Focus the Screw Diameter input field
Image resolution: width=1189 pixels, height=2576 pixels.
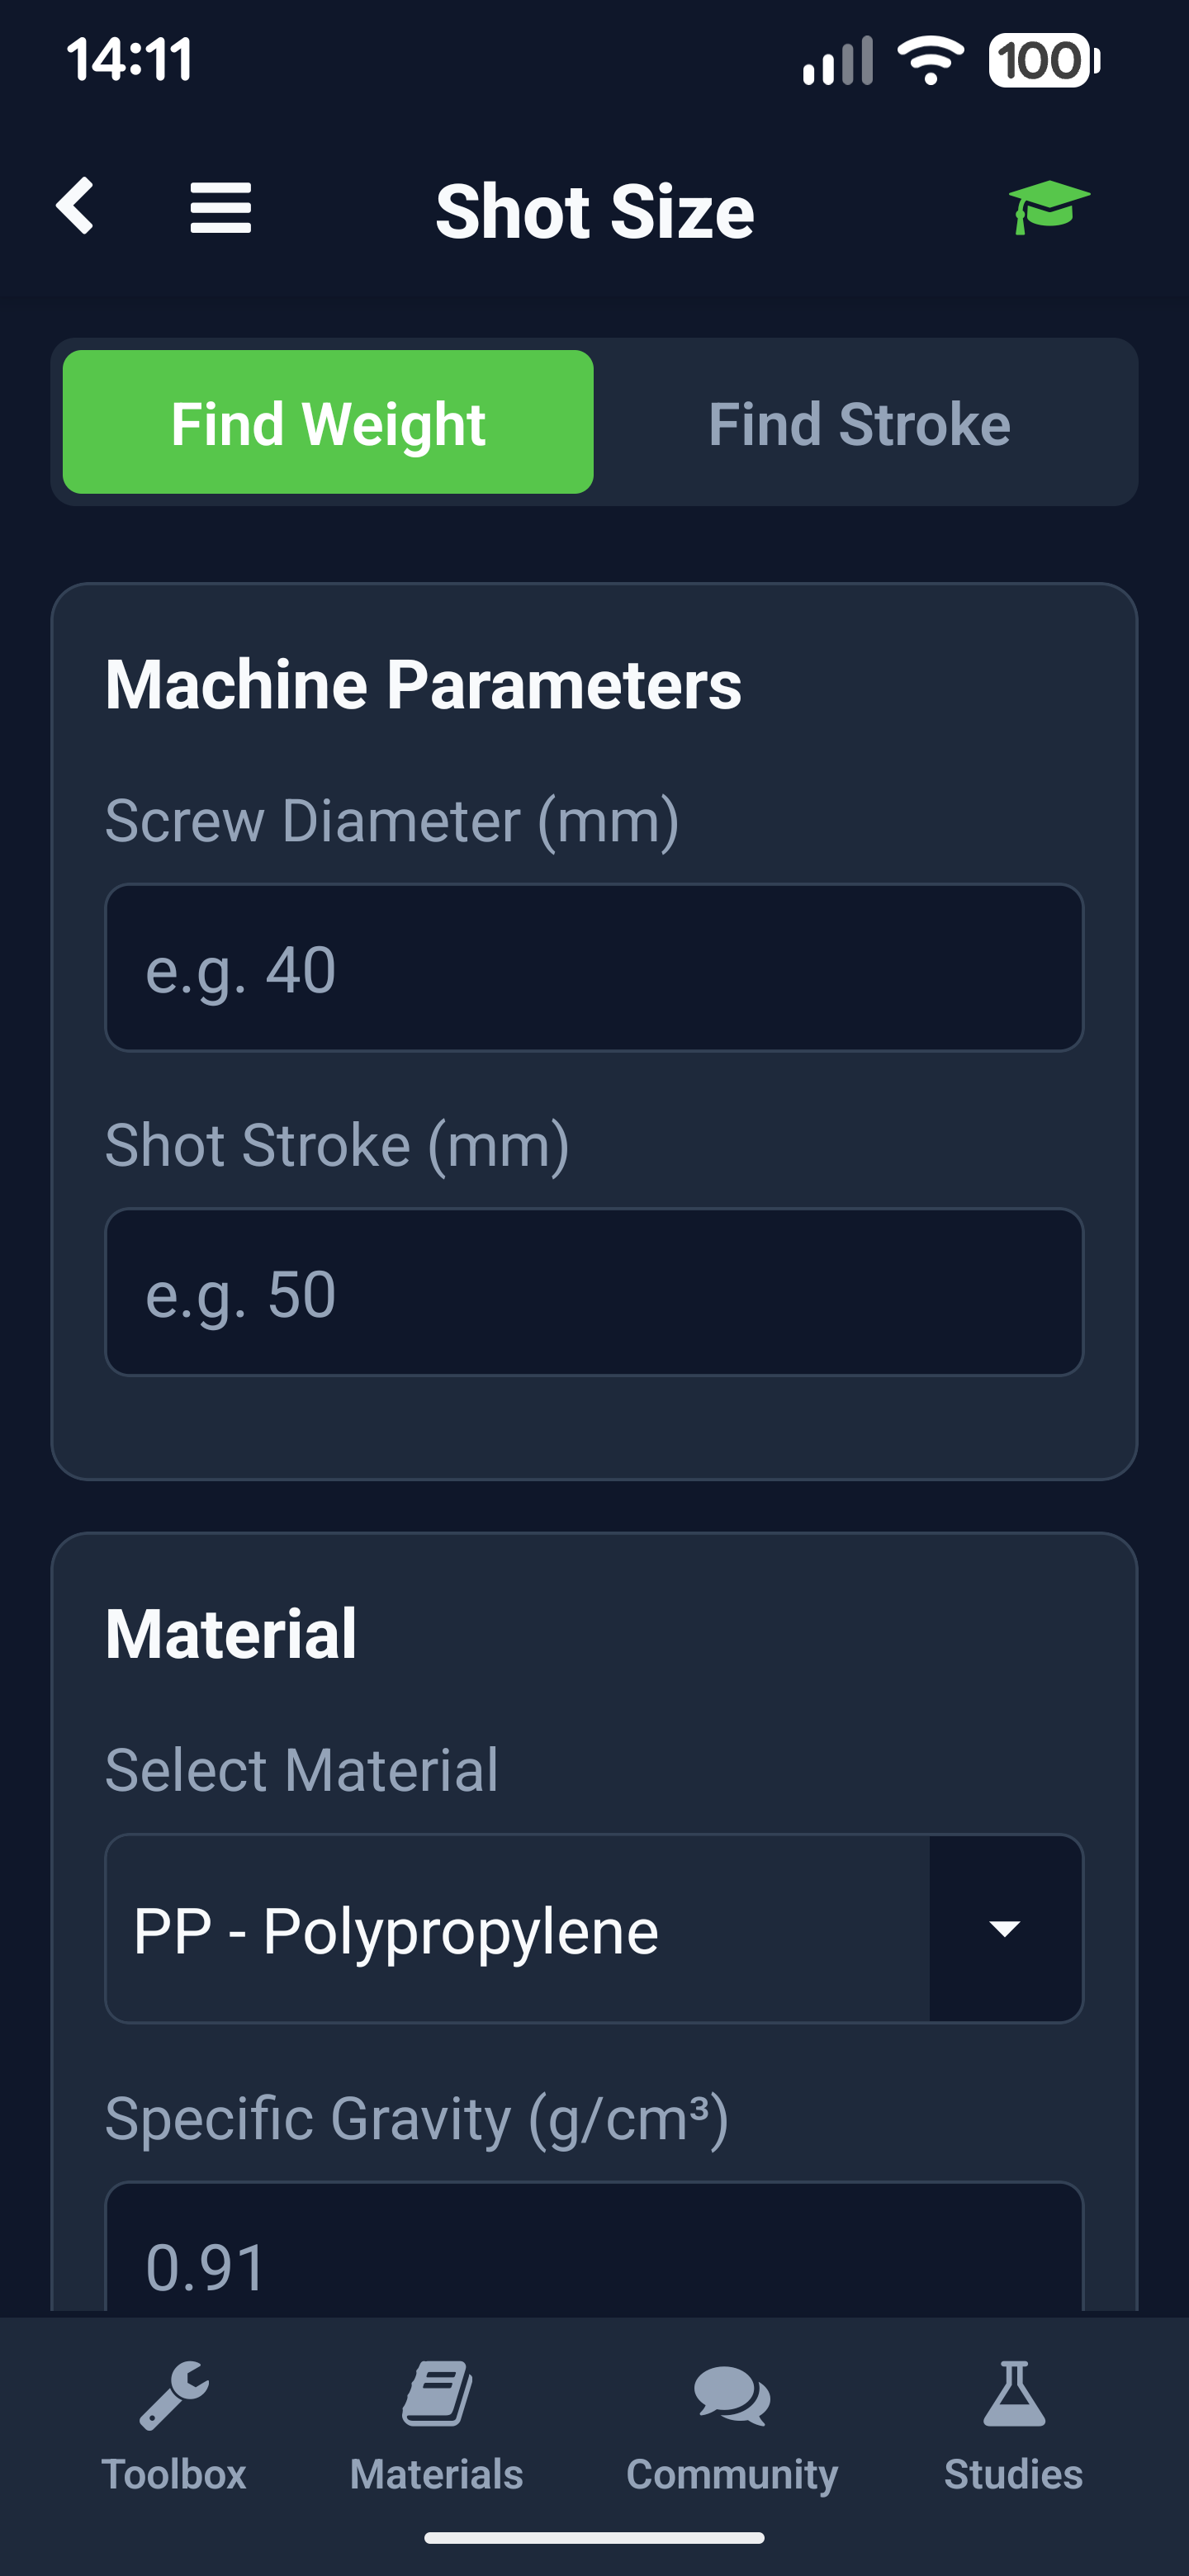pyautogui.click(x=594, y=968)
